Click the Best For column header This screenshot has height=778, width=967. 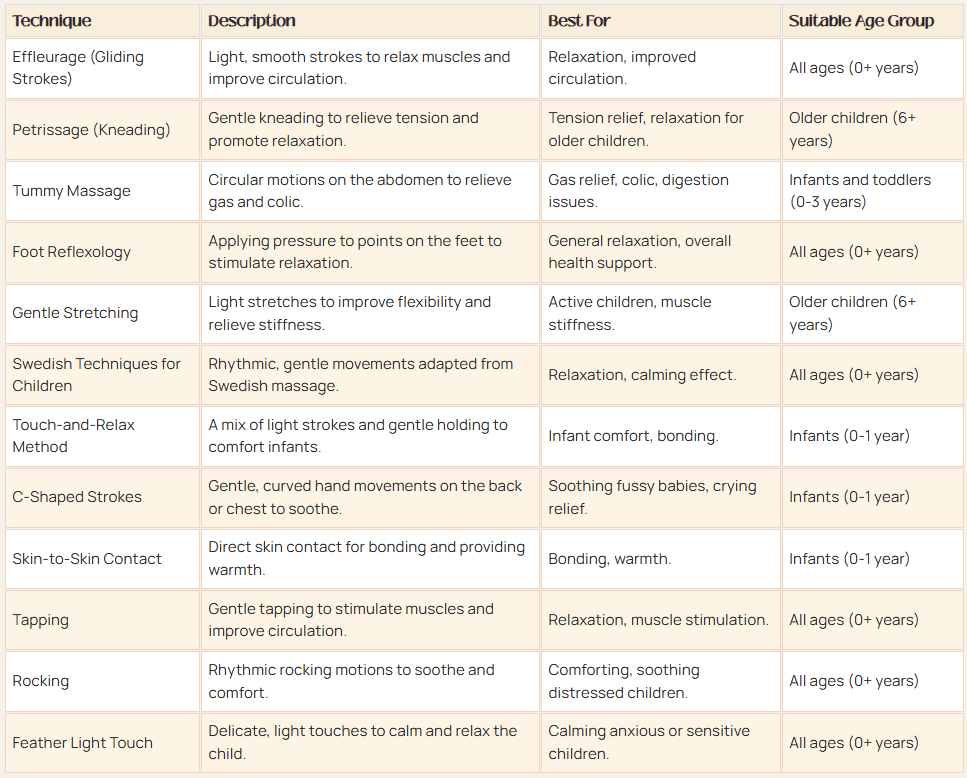tap(579, 21)
